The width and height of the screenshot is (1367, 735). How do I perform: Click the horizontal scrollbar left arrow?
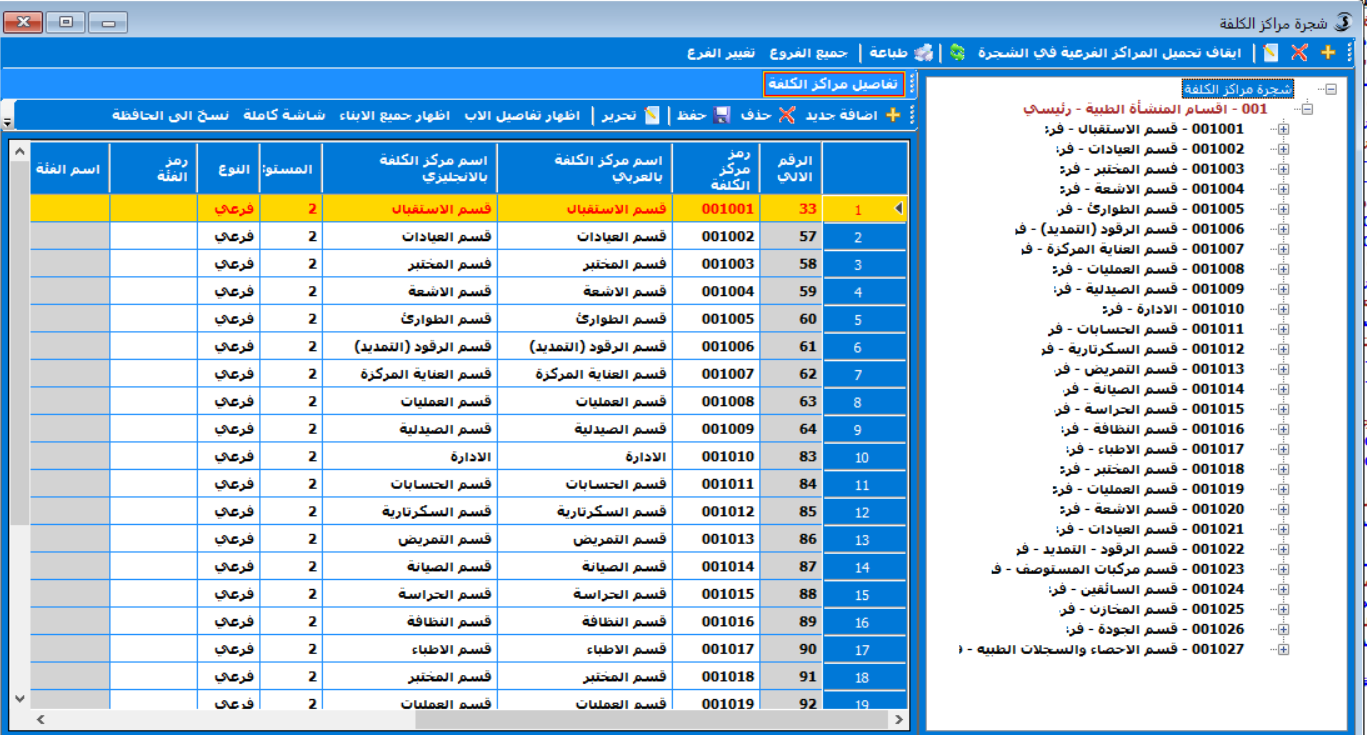tap(39, 719)
